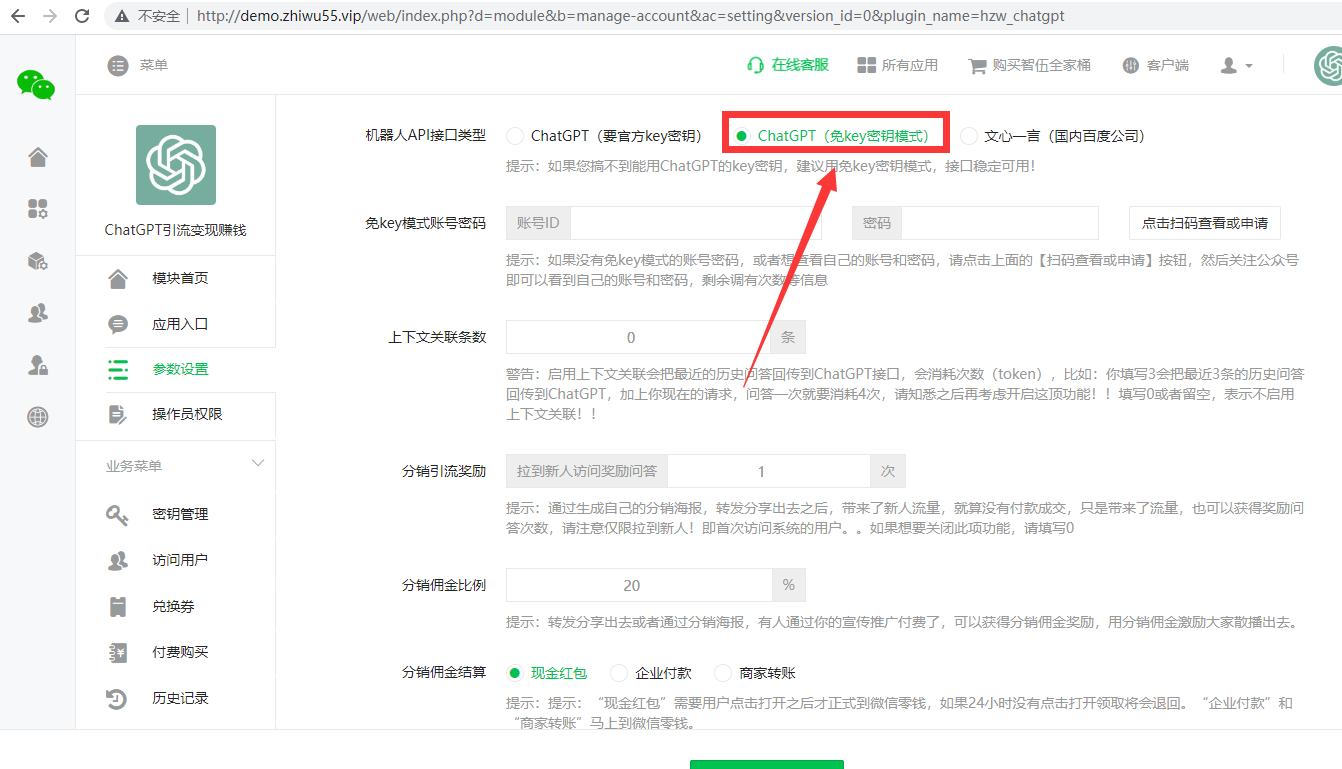Open 操作员权限 menu item

(x=187, y=414)
